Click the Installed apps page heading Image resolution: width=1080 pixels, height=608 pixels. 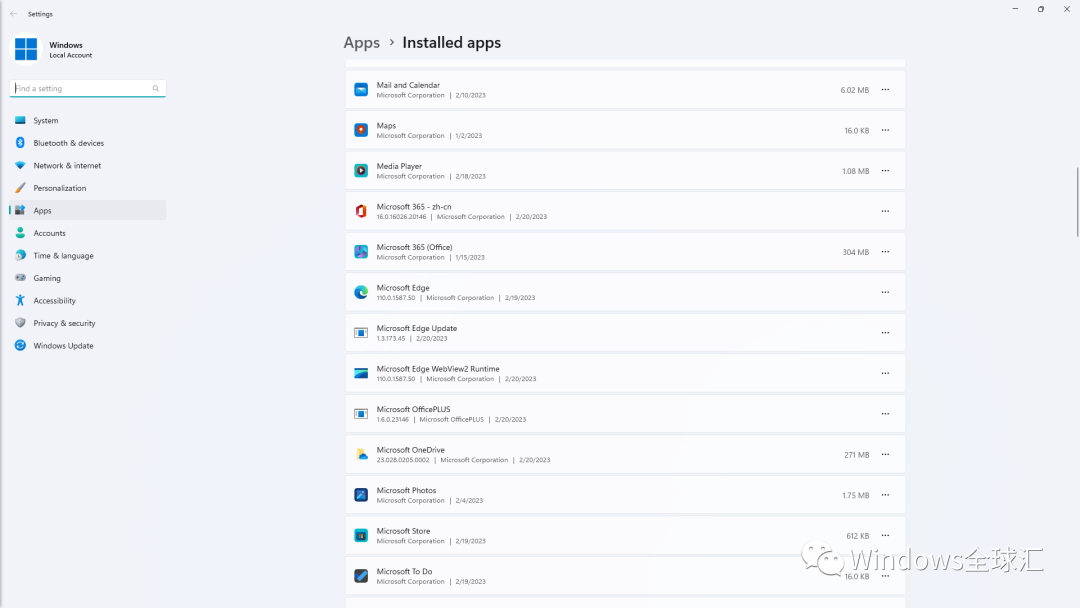click(451, 43)
